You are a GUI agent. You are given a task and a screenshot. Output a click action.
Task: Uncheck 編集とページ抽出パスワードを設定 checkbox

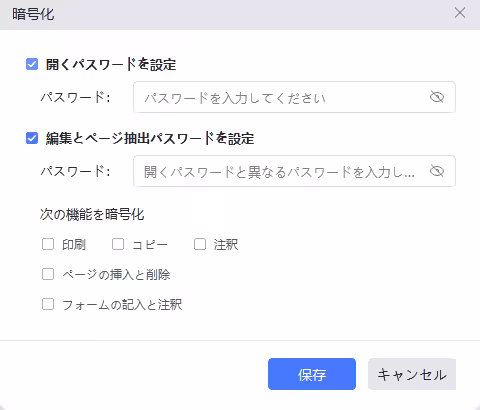[32, 138]
